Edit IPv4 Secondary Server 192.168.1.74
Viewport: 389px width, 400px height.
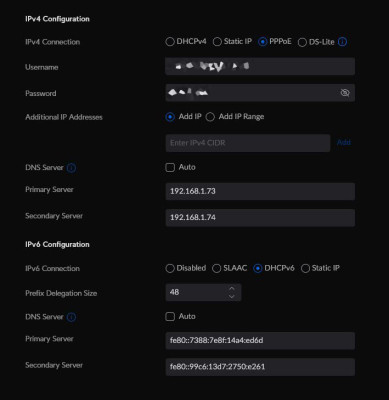(x=260, y=218)
